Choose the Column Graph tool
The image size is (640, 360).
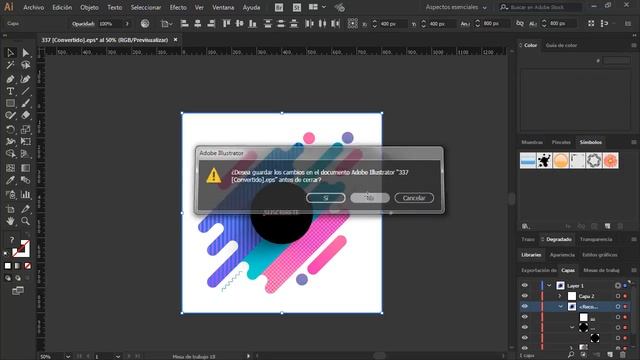pos(25,195)
